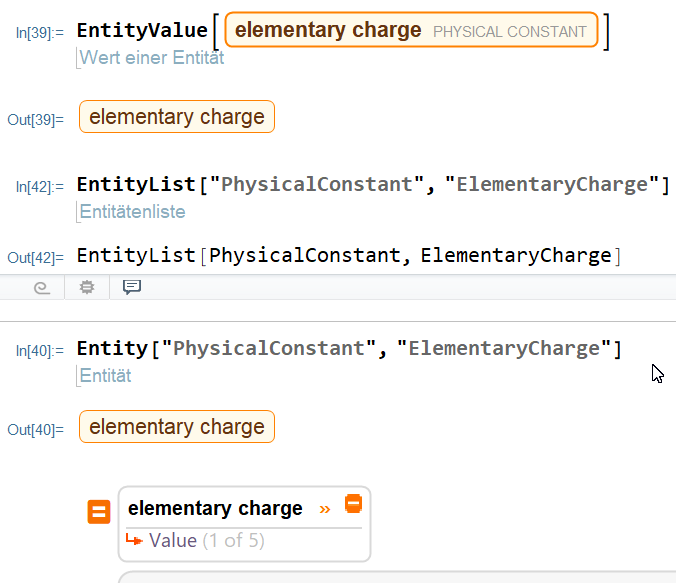
Task: Select the Out[42] cell label
Action: [36, 258]
